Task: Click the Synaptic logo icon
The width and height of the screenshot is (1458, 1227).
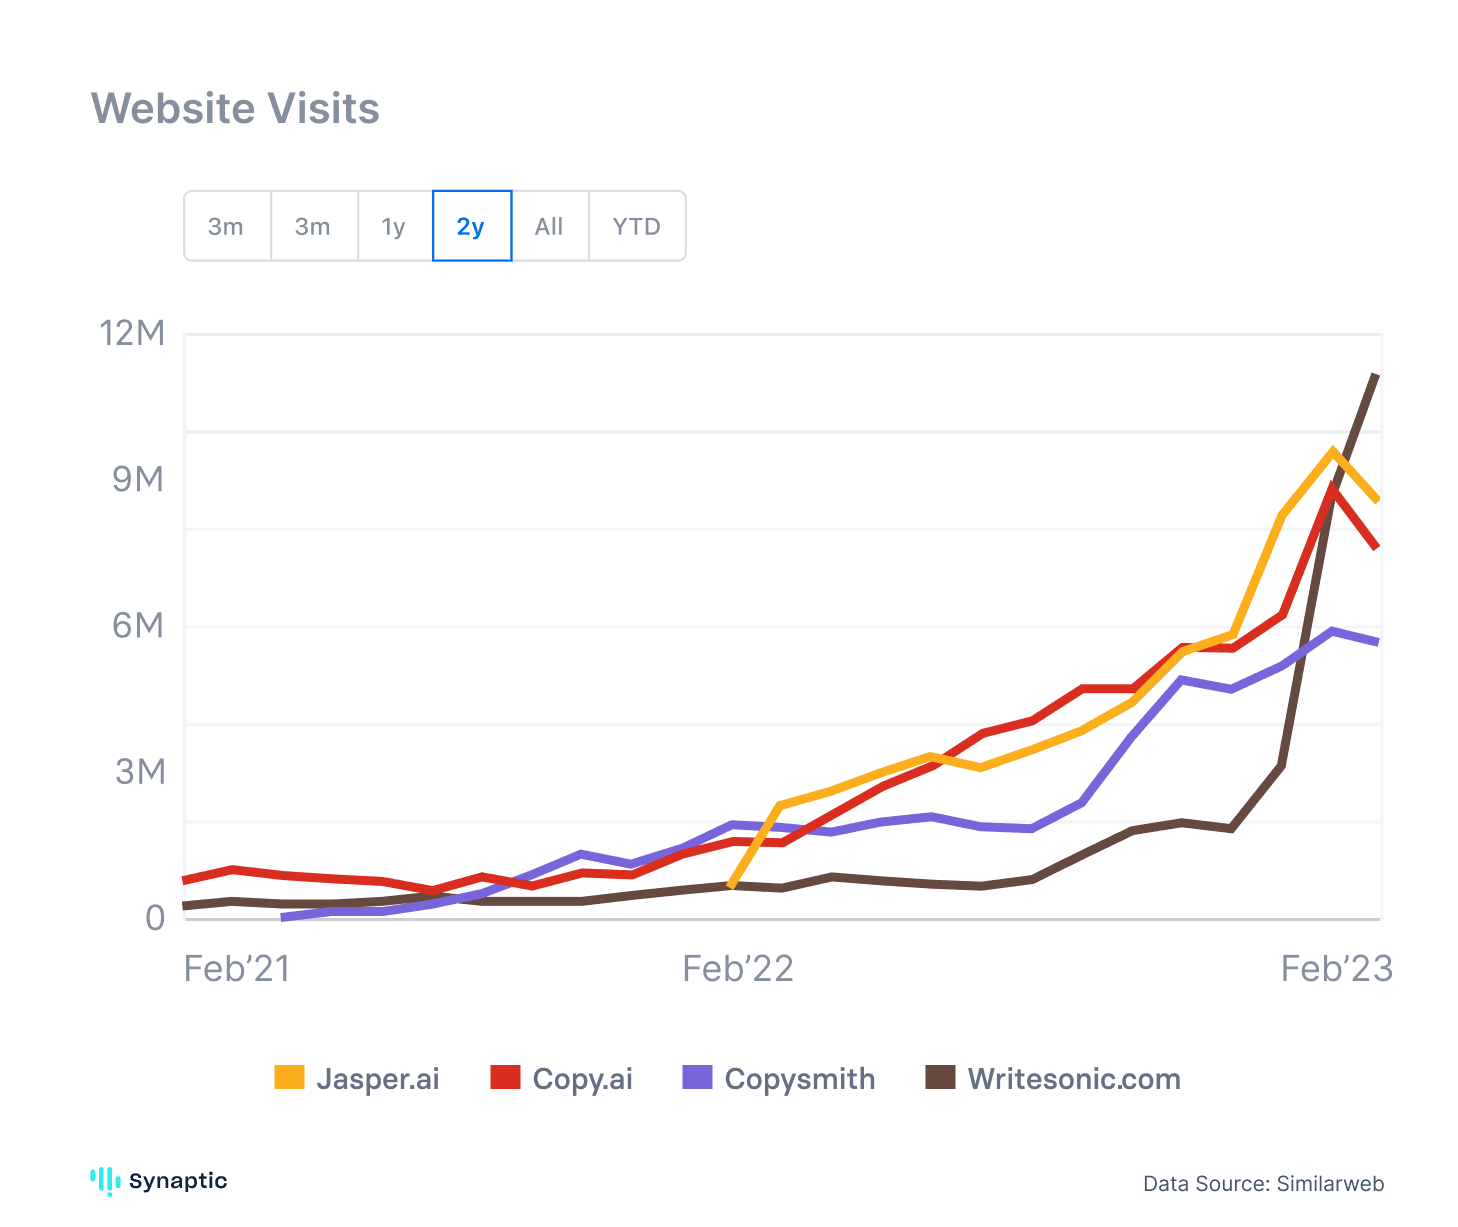Action: pyautogui.click(x=105, y=1181)
